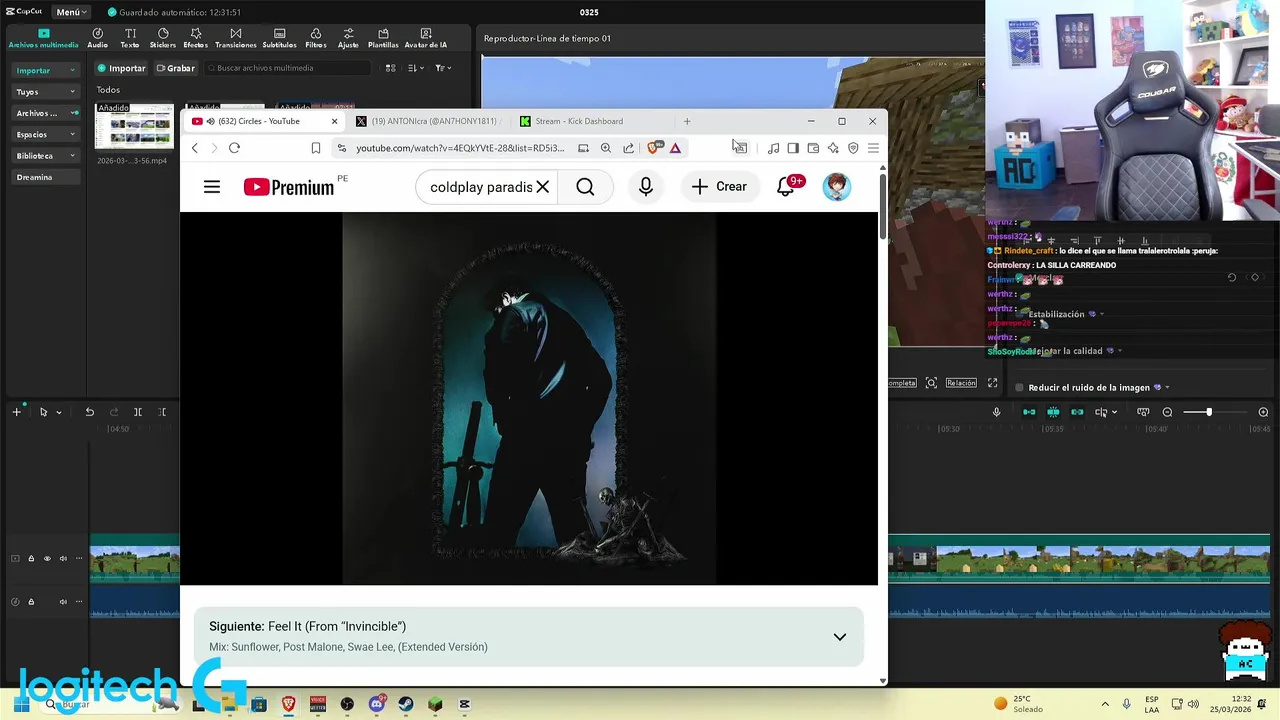Viewport: 1280px width, 720px height.
Task: Expand the Espacios sidebar section
Action: coord(45,134)
